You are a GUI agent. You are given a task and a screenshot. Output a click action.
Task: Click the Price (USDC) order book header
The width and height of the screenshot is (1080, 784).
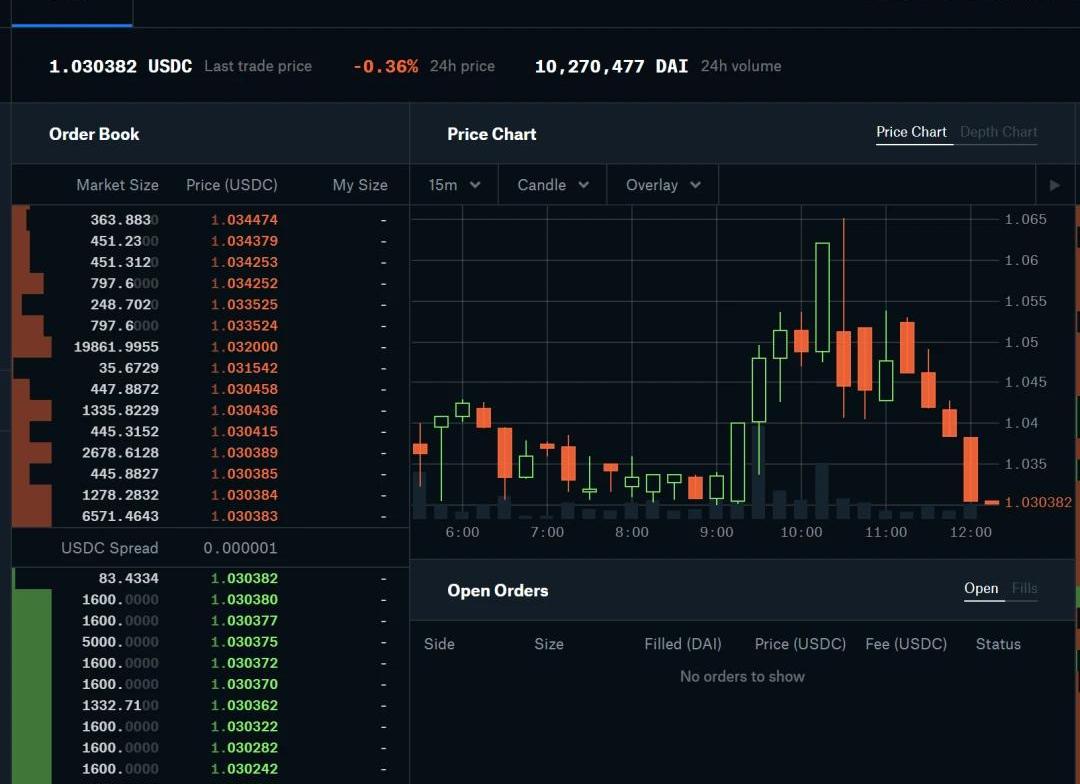pyautogui.click(x=232, y=185)
